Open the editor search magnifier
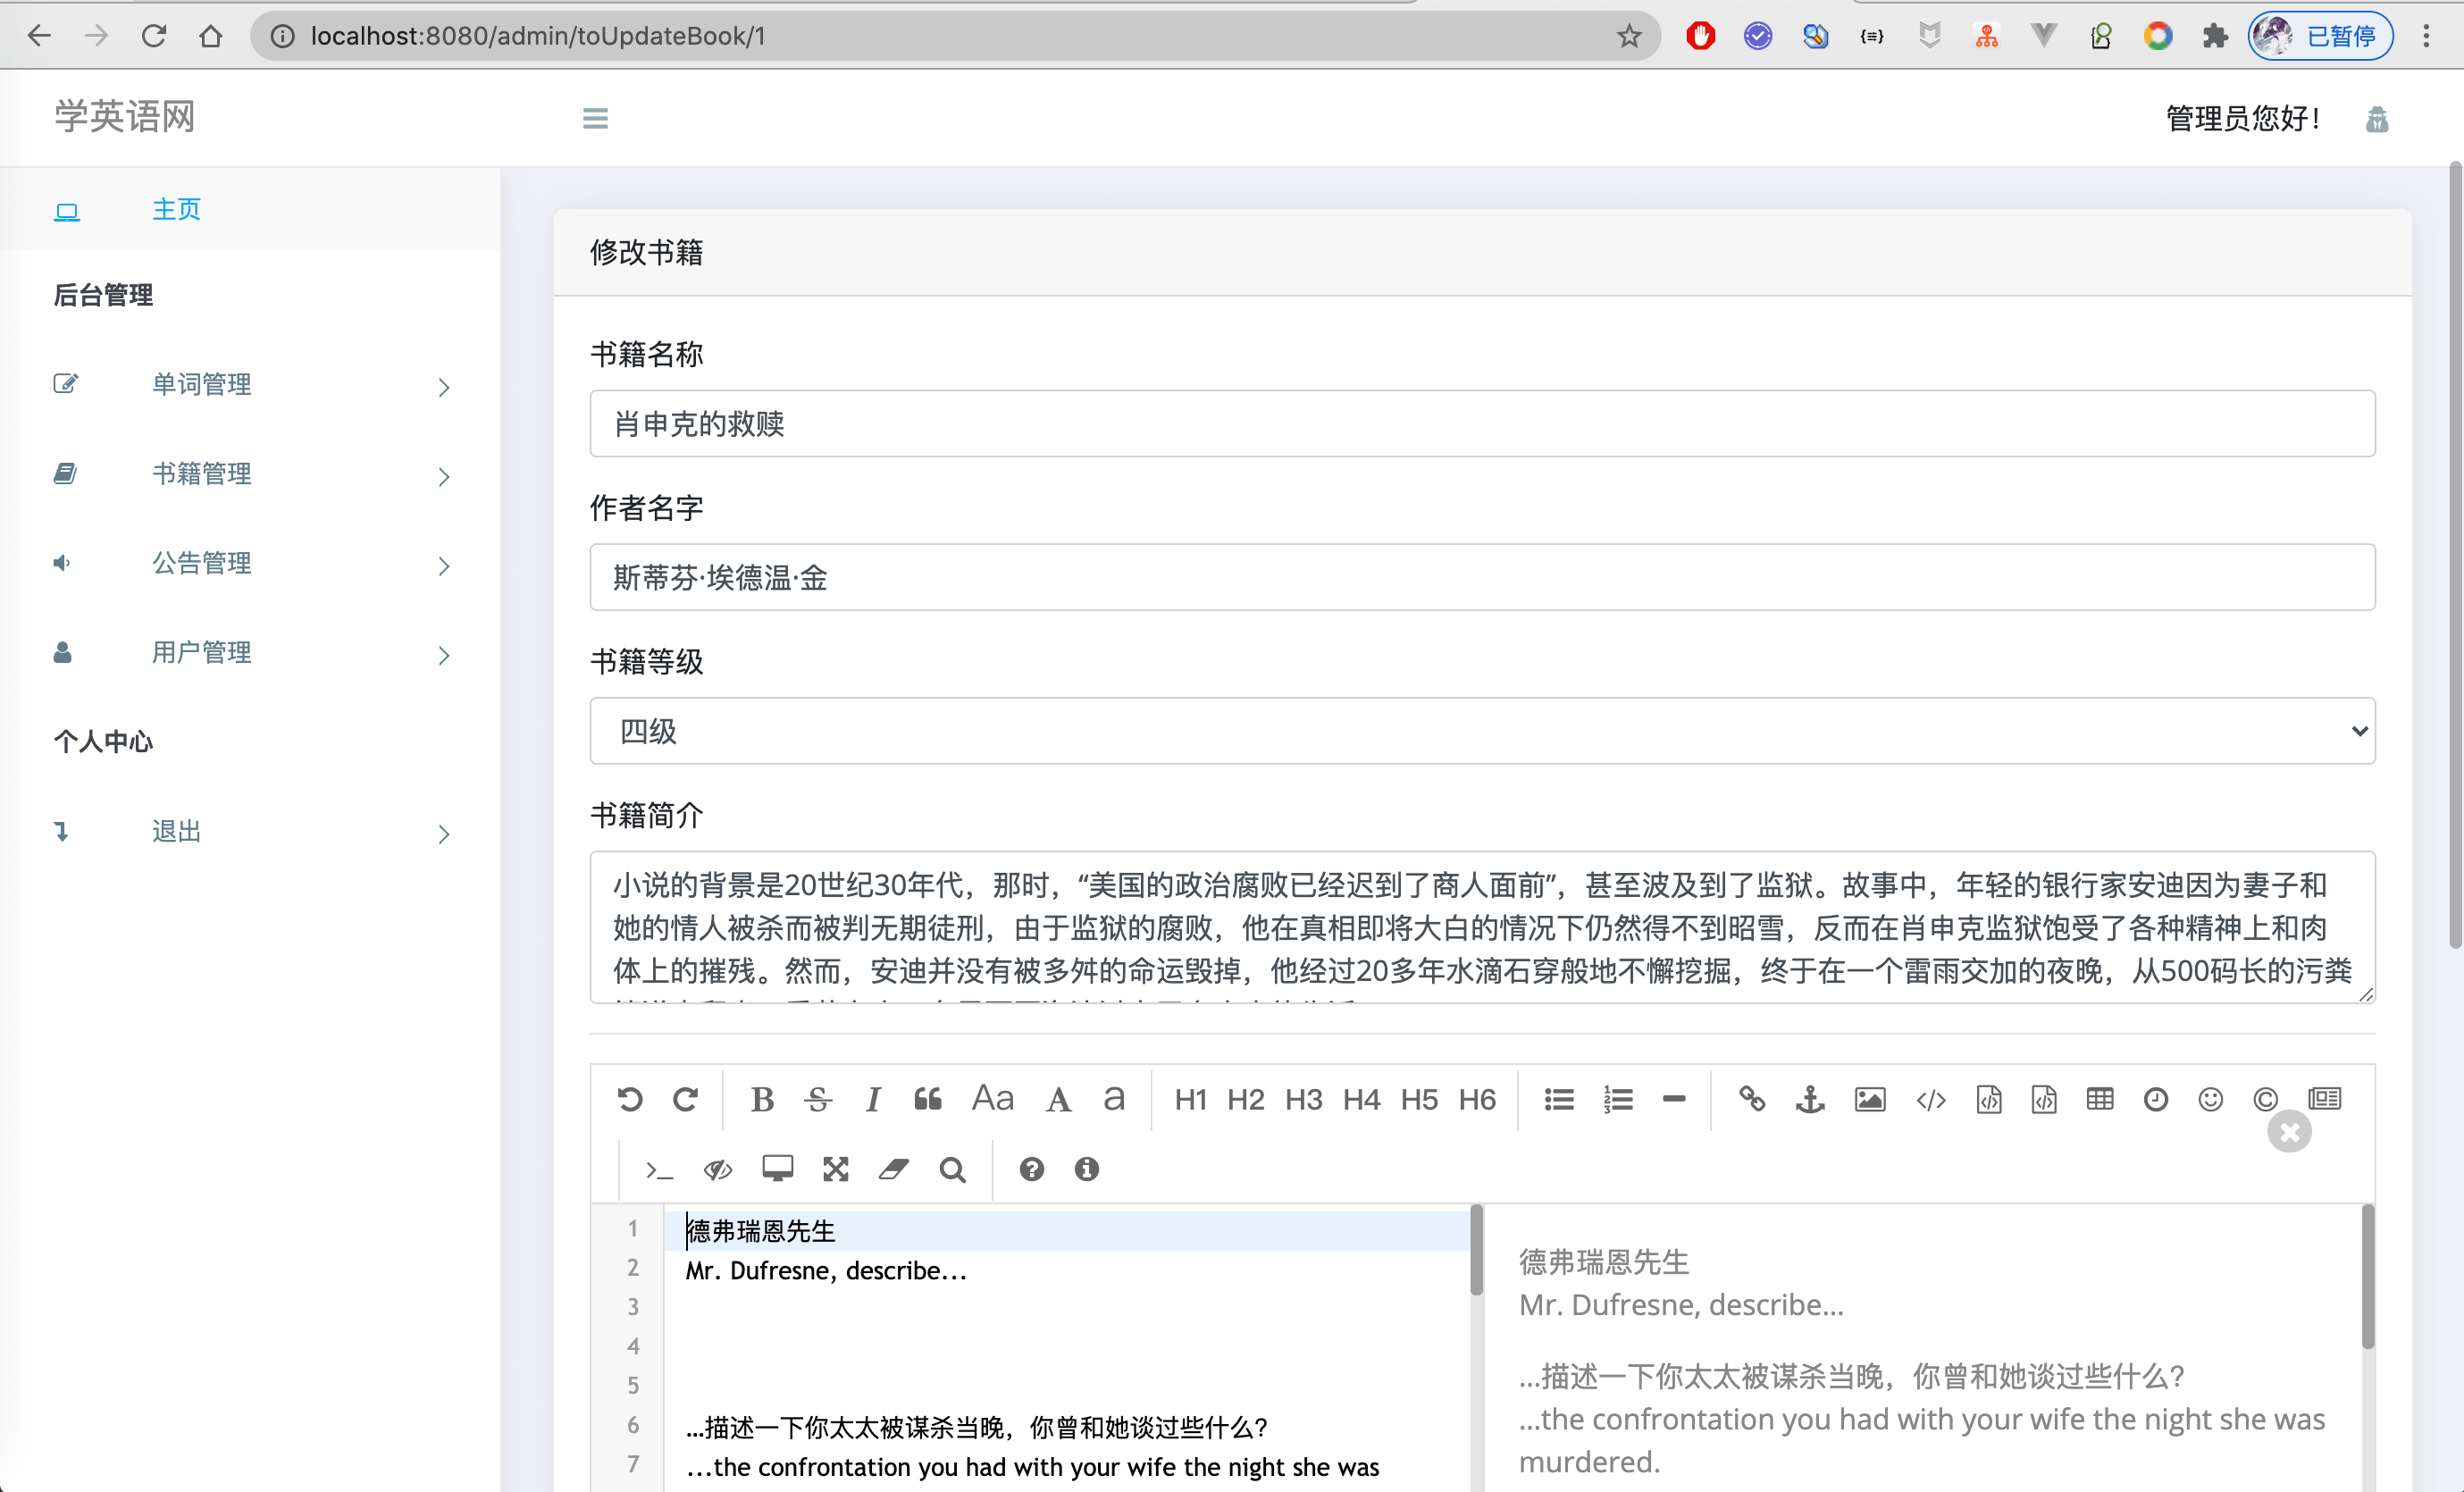Viewport: 2464px width, 1492px height. click(952, 1169)
